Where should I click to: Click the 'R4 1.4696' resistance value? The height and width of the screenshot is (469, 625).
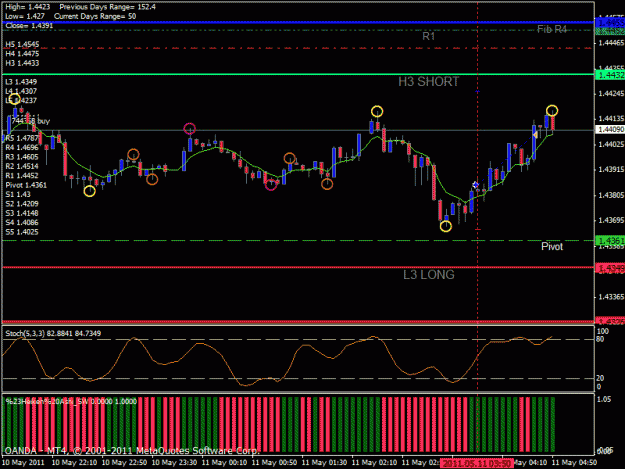tap(22, 147)
